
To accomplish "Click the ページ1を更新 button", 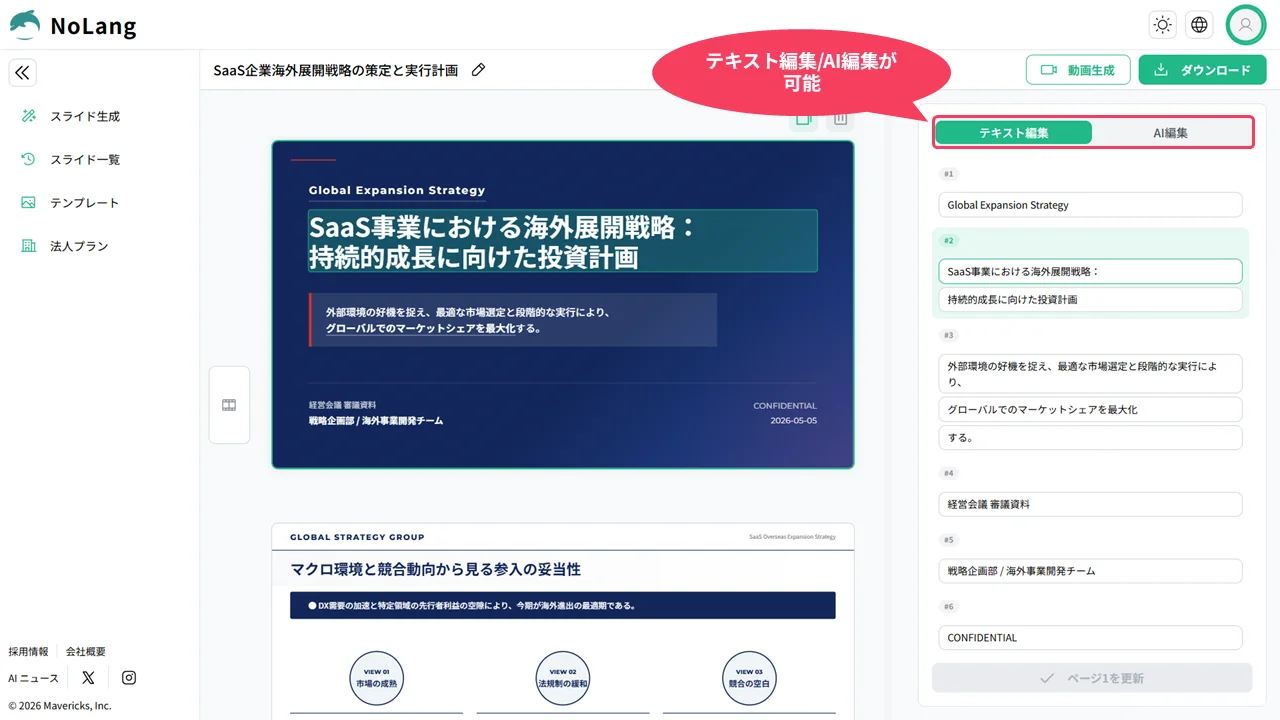I will 1092,678.
